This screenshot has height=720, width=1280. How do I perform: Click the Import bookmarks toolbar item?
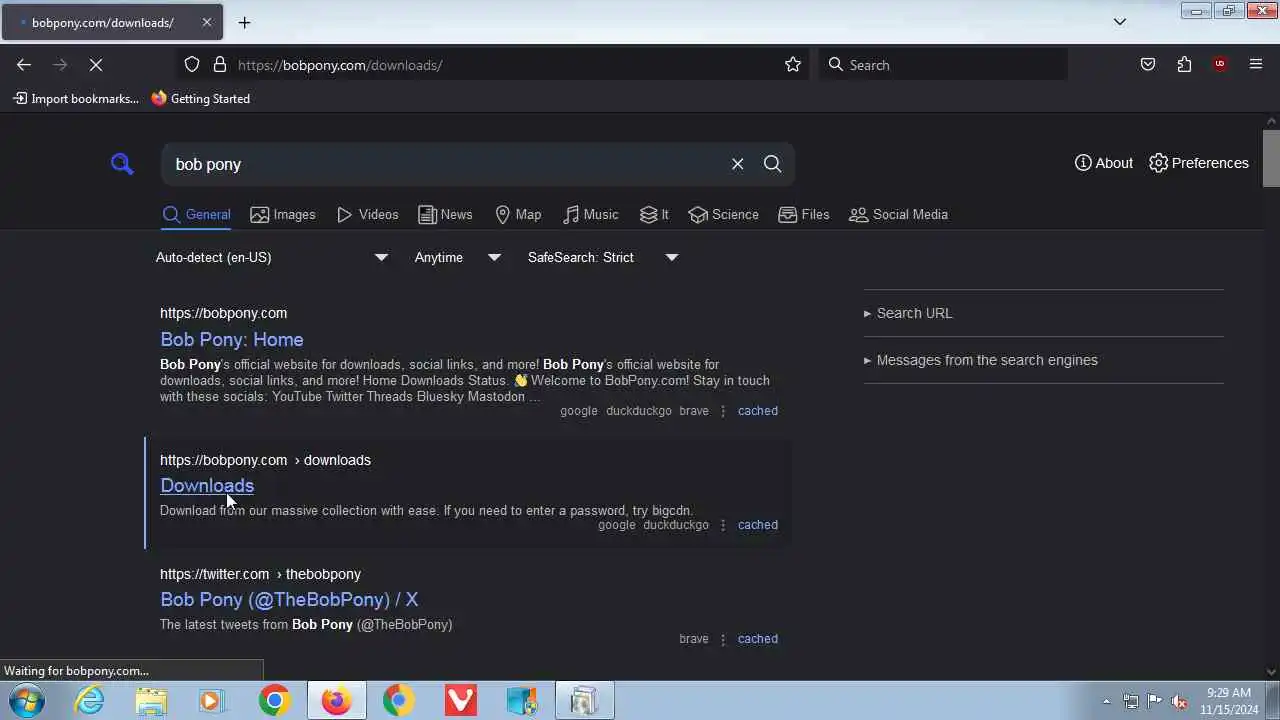[76, 98]
